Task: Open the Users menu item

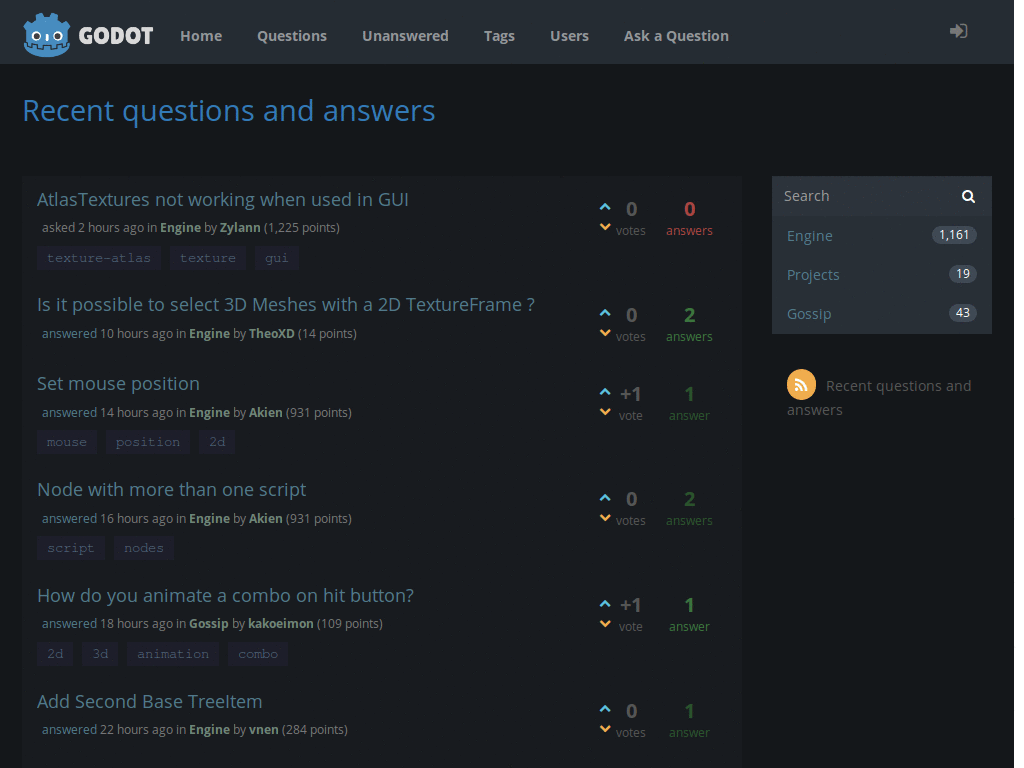Action: click(x=569, y=36)
